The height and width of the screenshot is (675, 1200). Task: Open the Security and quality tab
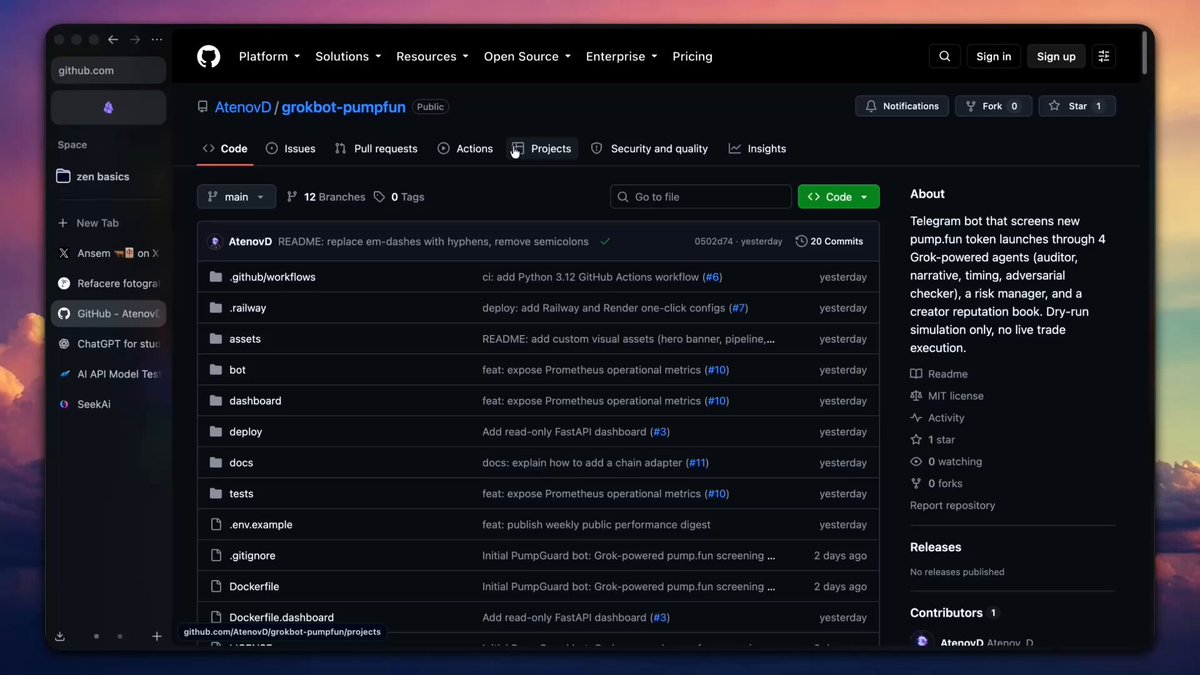click(x=649, y=149)
